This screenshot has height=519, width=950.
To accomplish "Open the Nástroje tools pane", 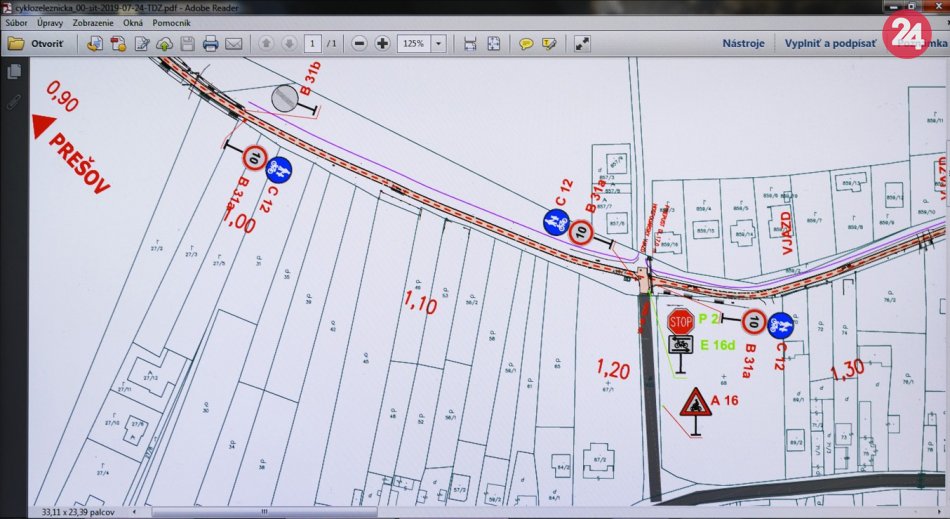I will pyautogui.click(x=743, y=44).
